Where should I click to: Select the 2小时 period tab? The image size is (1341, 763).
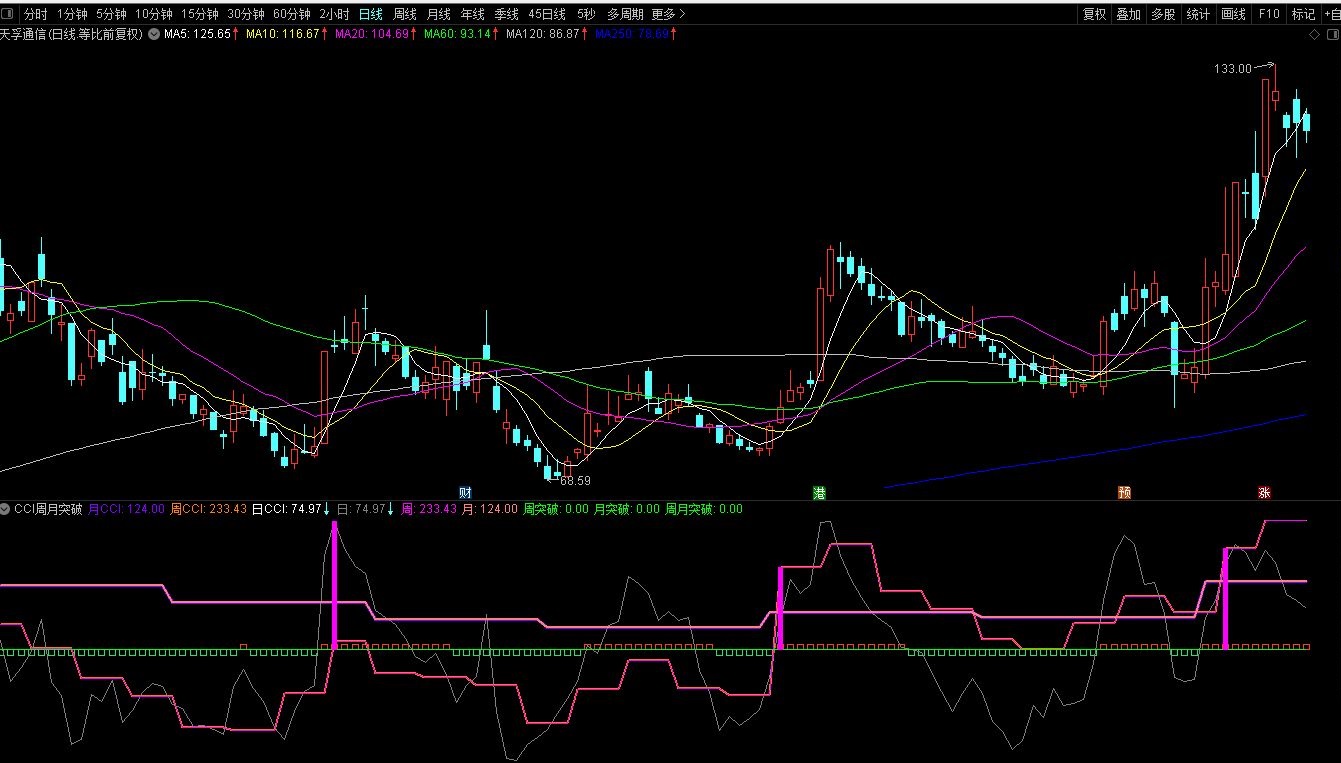coord(335,14)
